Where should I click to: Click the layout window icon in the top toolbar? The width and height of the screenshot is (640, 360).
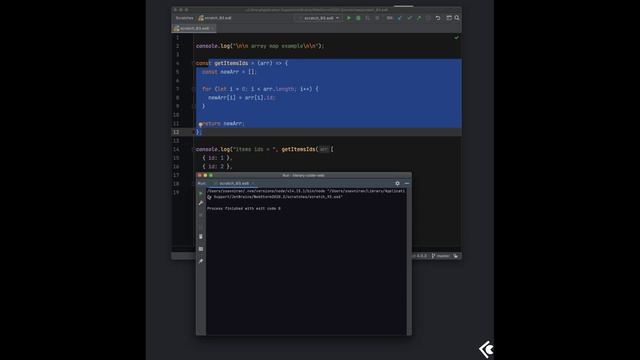coord(449,18)
